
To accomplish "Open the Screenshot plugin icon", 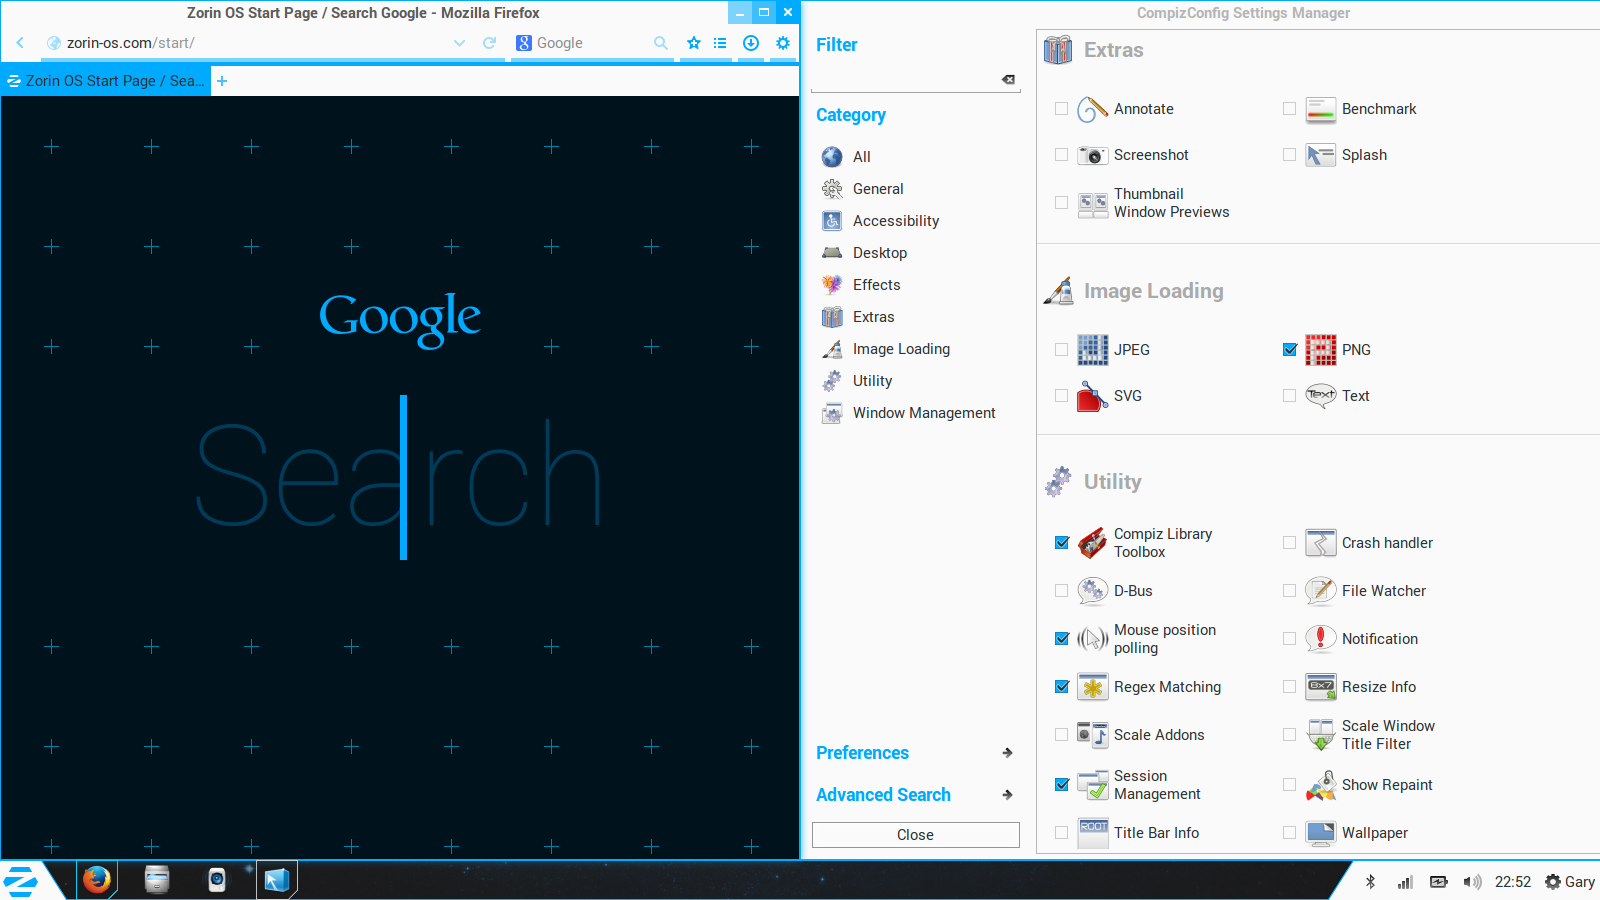I will click(1092, 155).
